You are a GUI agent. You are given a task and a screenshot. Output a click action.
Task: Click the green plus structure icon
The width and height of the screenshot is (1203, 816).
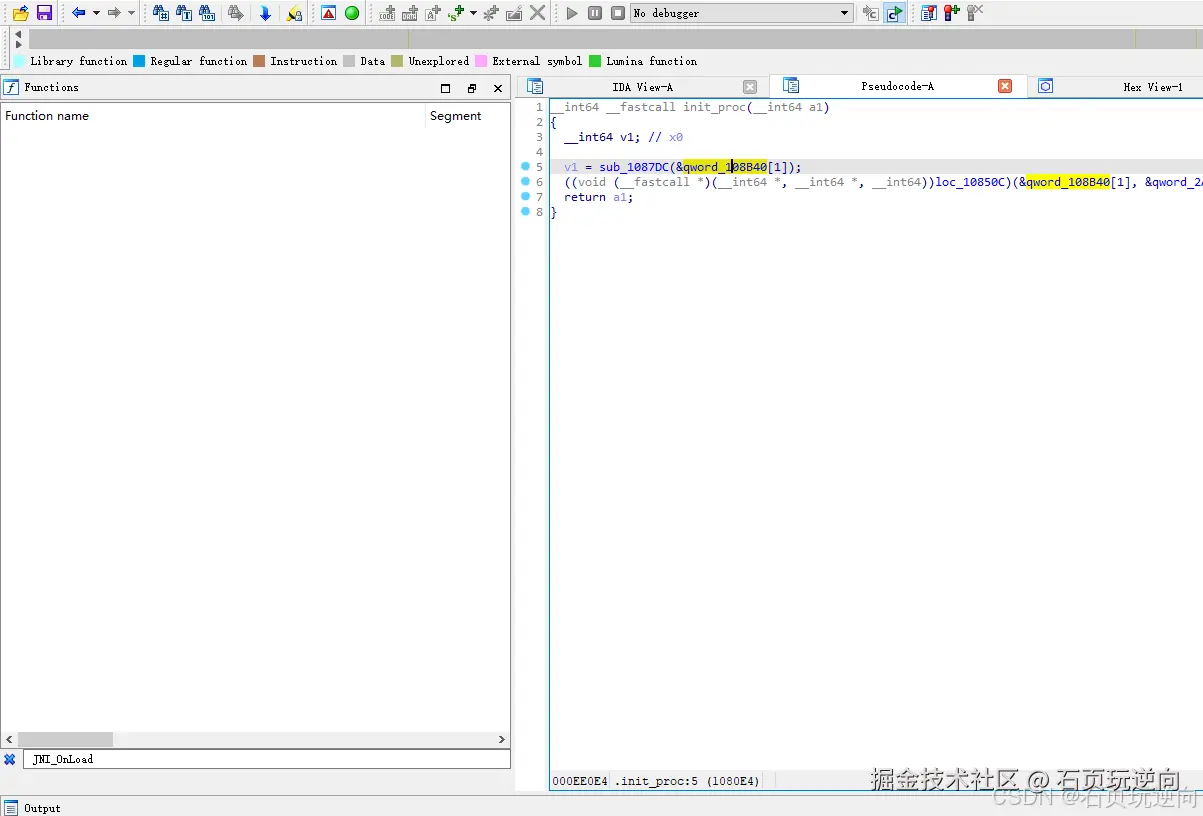[457, 13]
